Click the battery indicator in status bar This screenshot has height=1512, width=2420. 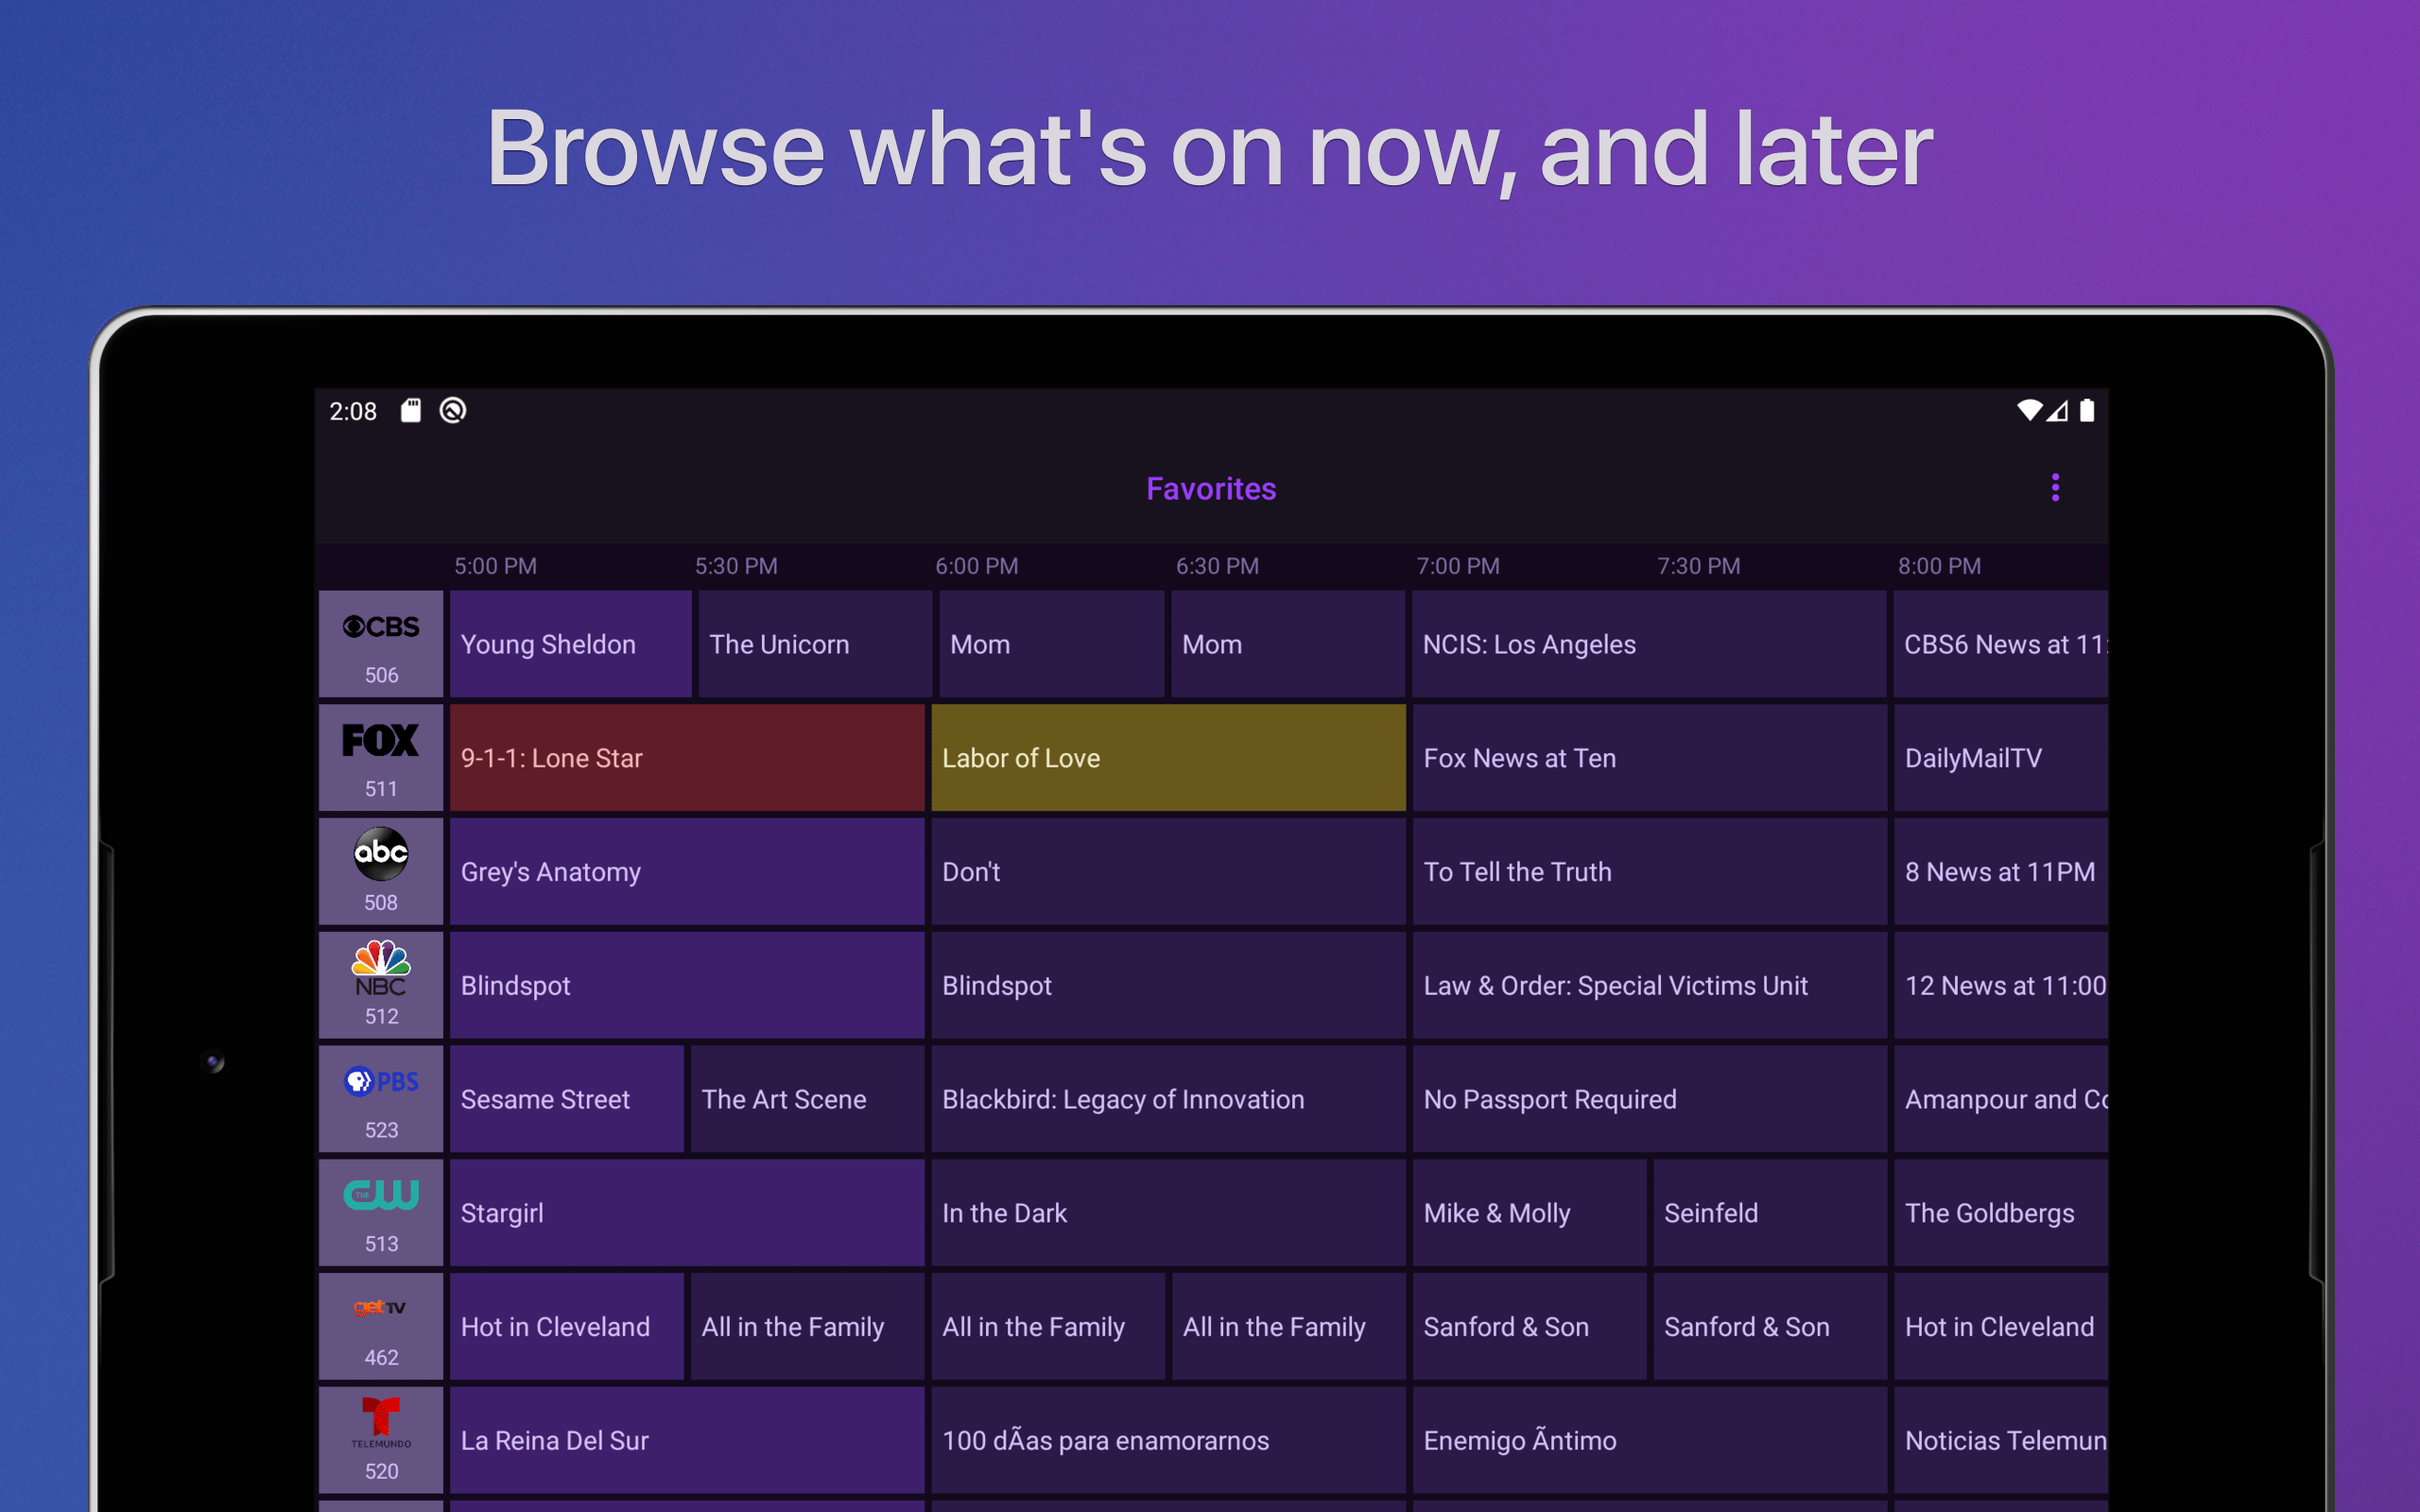point(2088,410)
